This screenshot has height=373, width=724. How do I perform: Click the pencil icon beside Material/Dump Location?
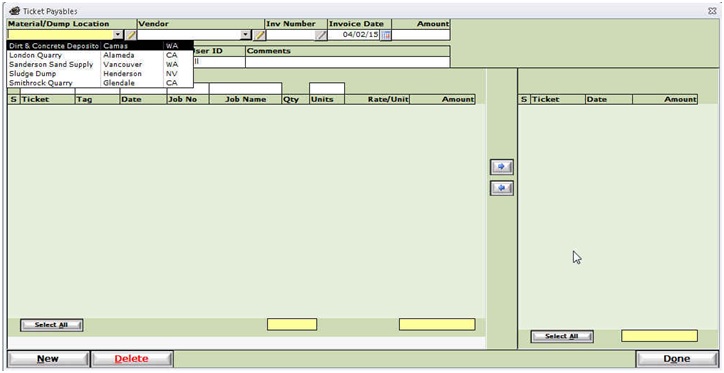pos(131,35)
